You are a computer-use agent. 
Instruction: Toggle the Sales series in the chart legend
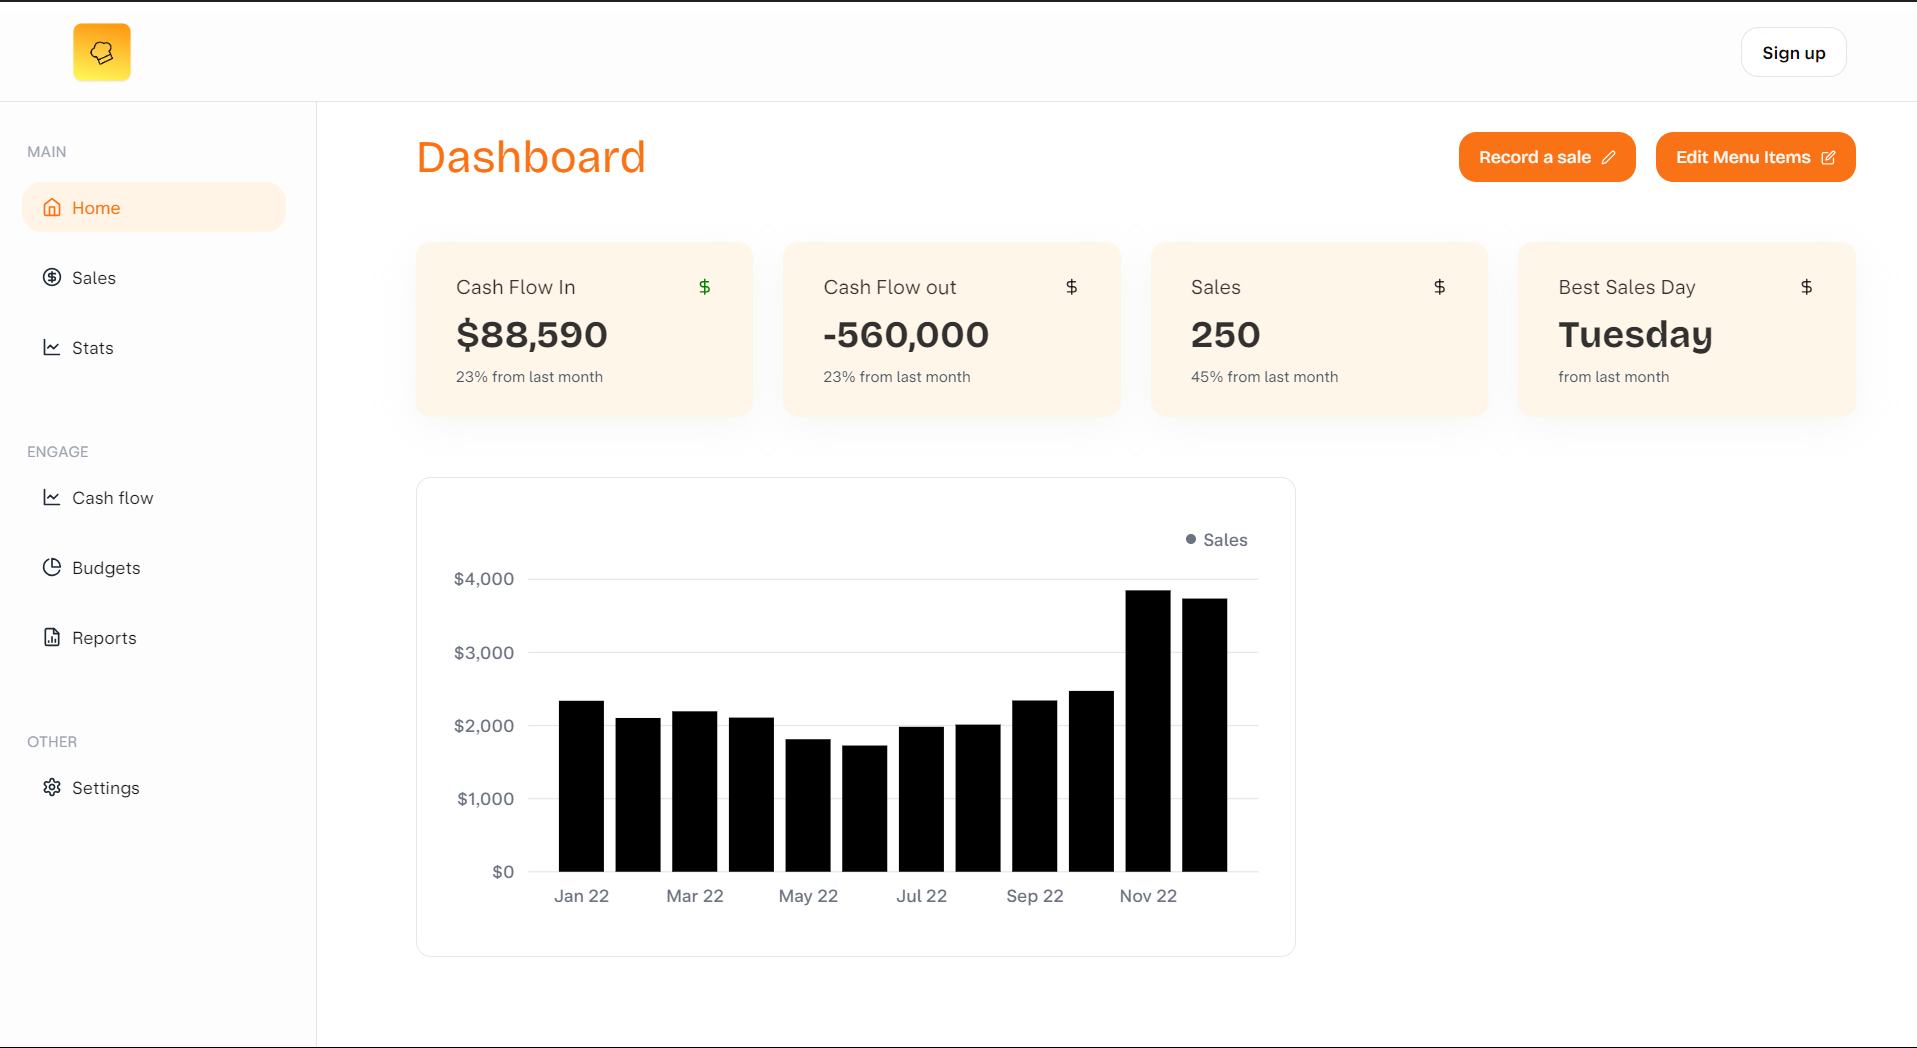coord(1215,539)
